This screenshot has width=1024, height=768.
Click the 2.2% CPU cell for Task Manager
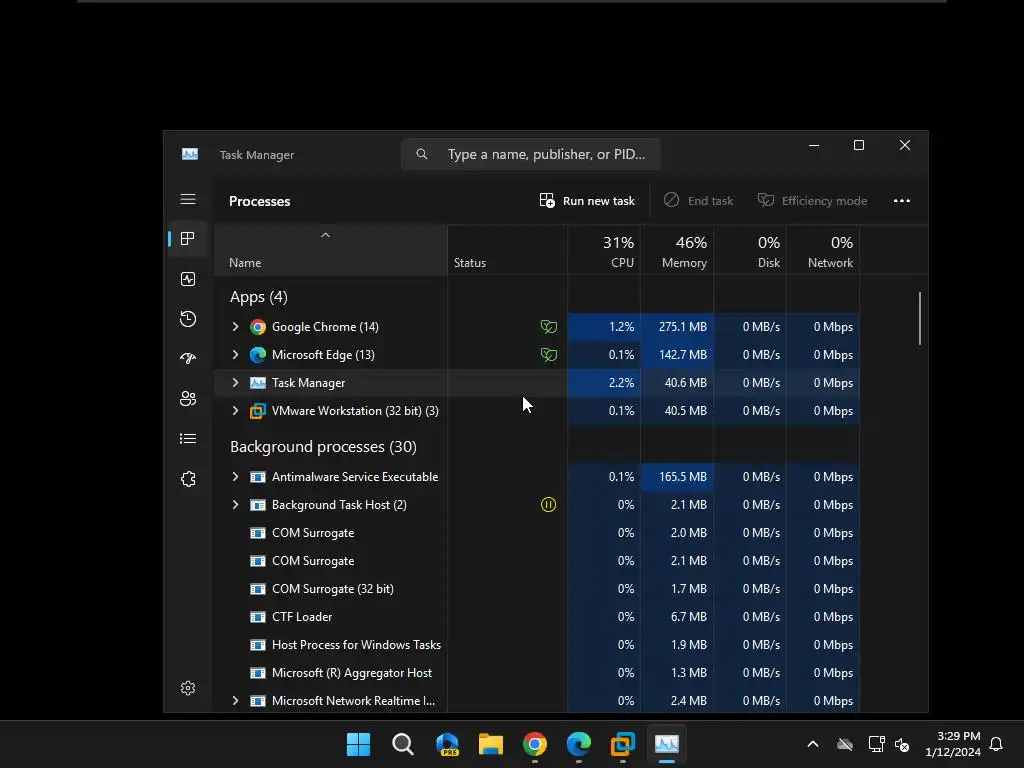(x=604, y=383)
